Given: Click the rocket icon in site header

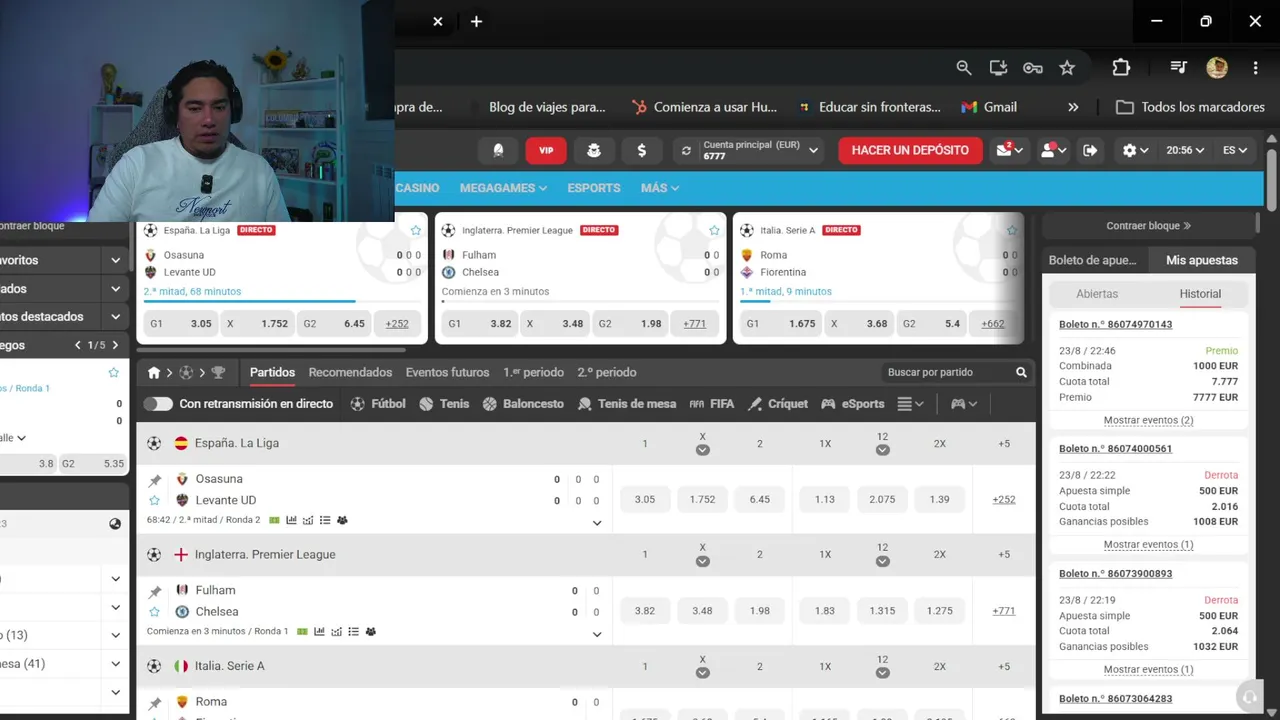Looking at the screenshot, I should click(498, 150).
